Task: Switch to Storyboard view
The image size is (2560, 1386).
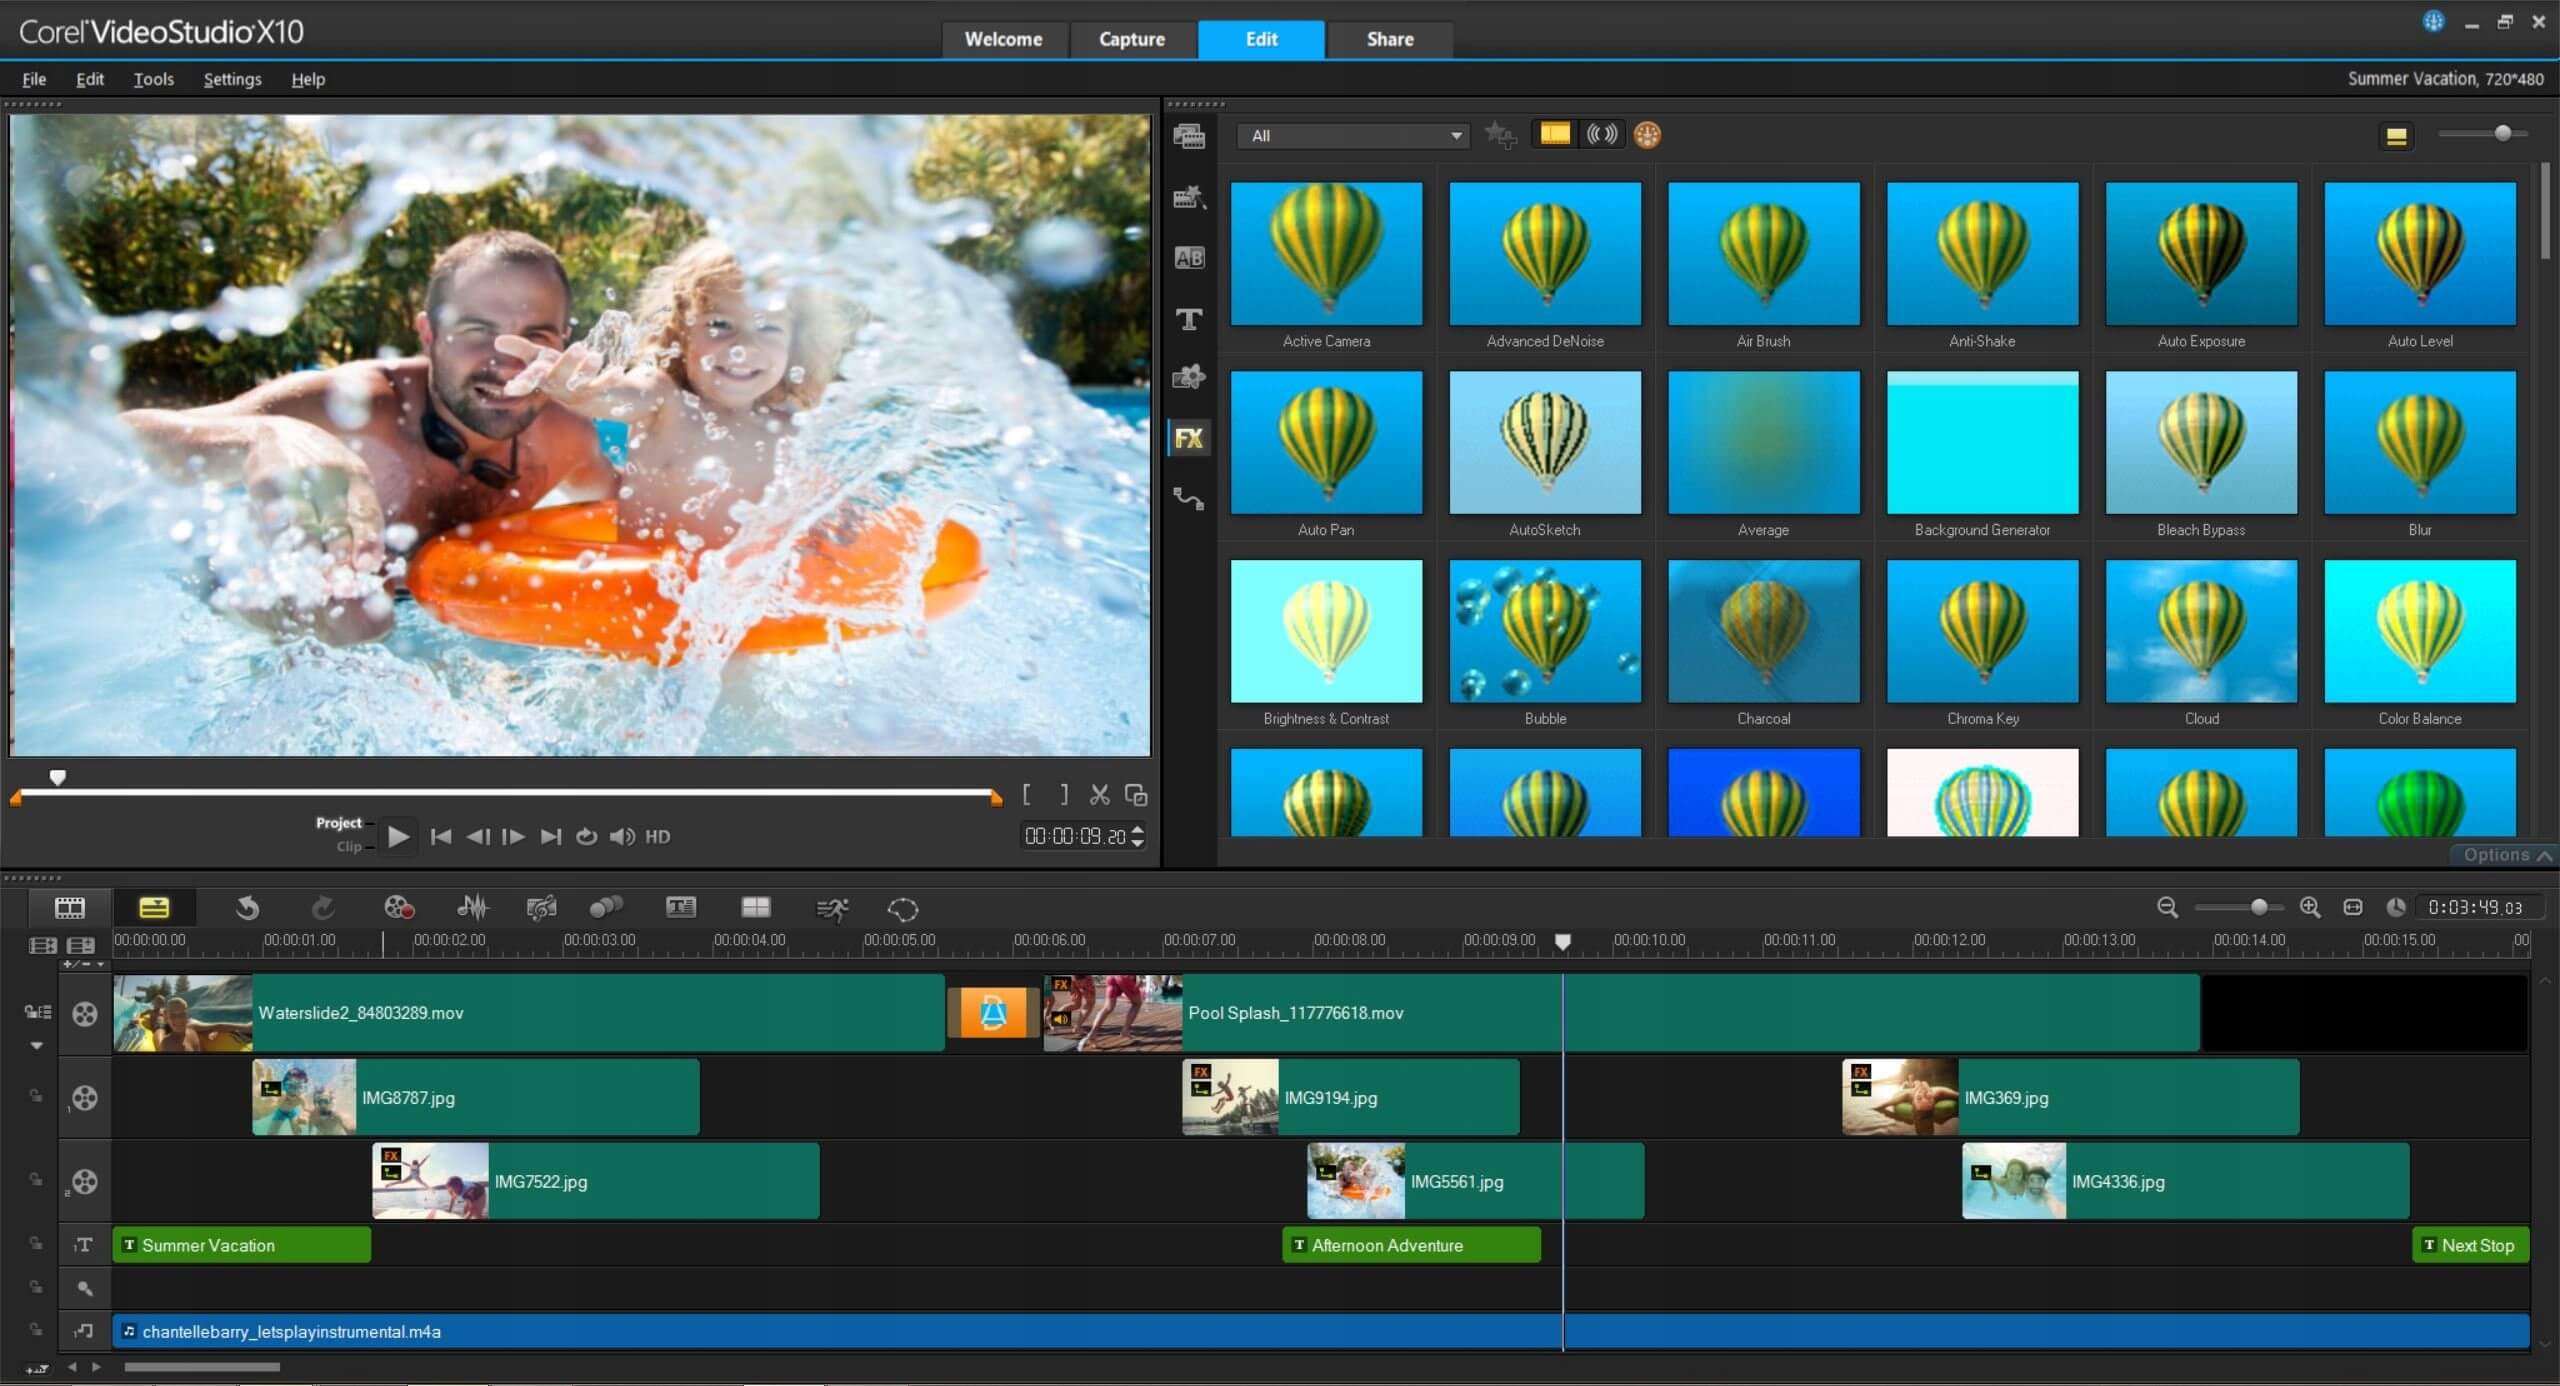Action: point(70,908)
